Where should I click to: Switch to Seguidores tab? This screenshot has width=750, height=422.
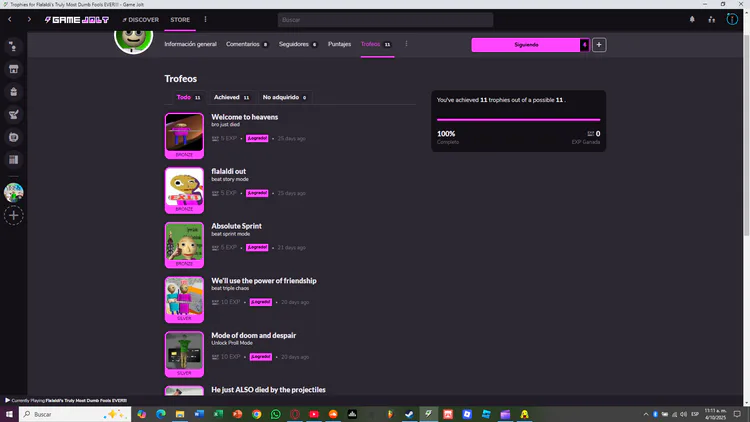(298, 44)
